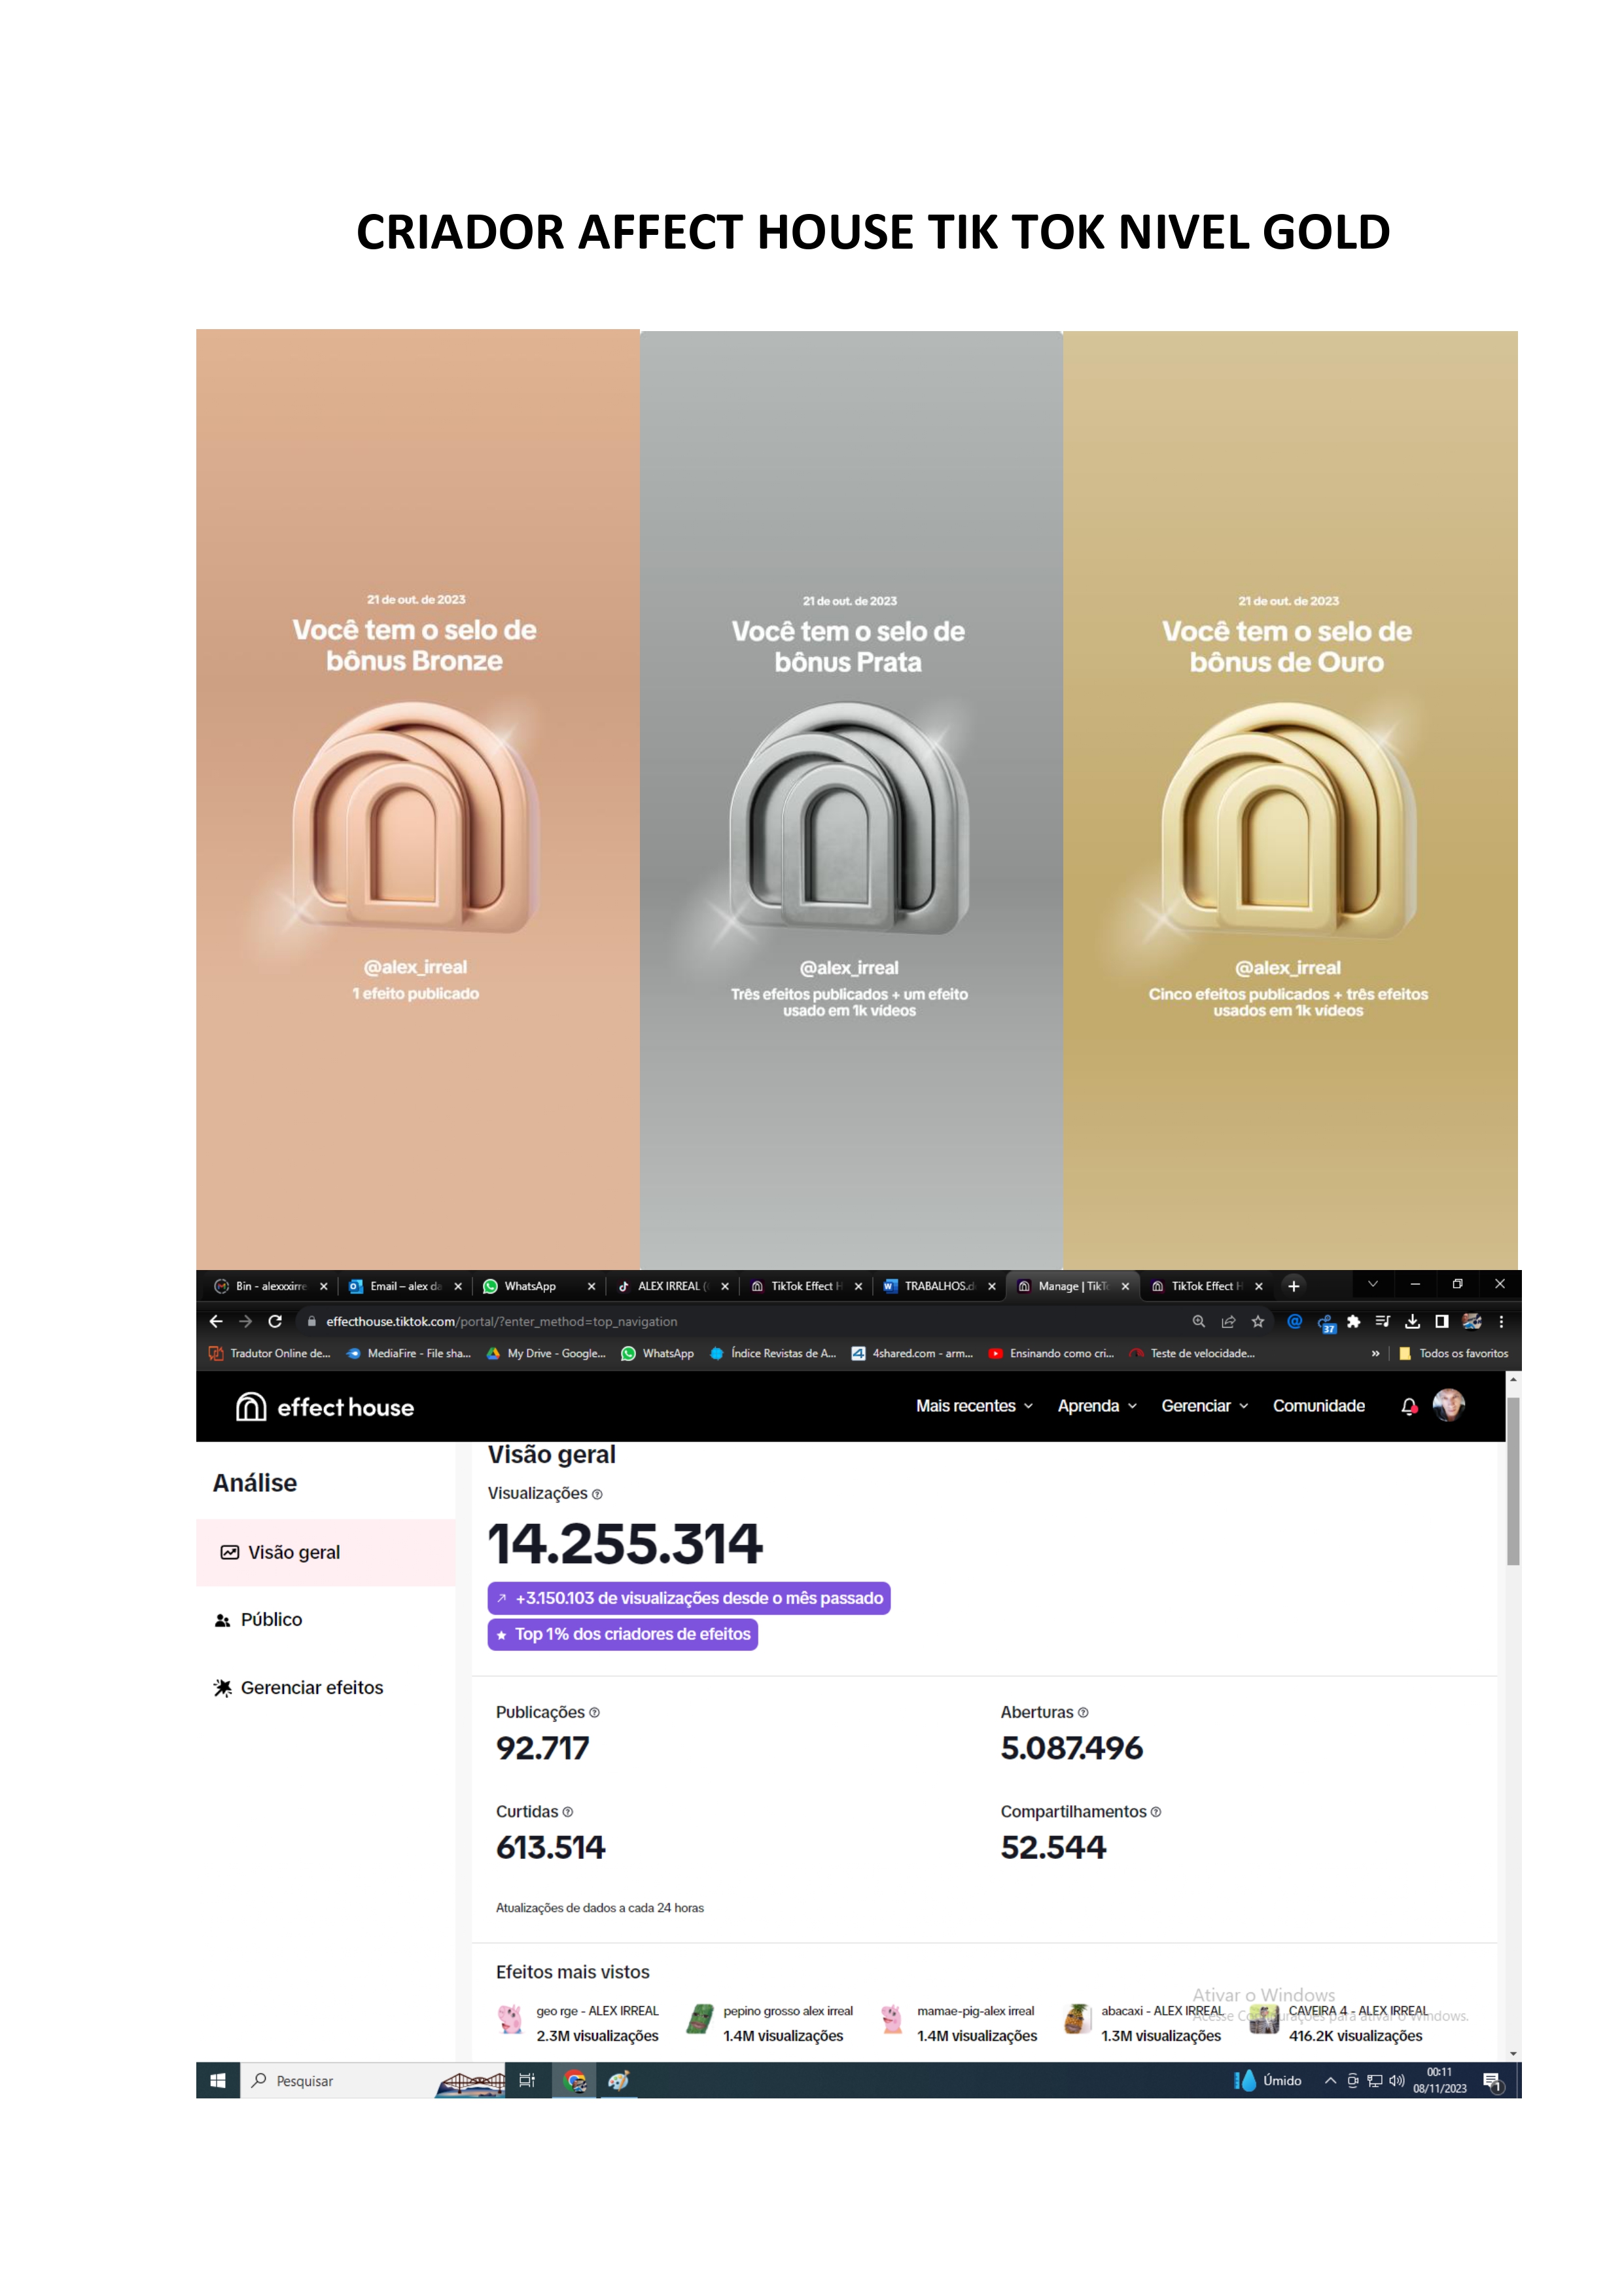Click the Windows Start button
This screenshot has height=2296, width=1624.
tap(218, 2081)
